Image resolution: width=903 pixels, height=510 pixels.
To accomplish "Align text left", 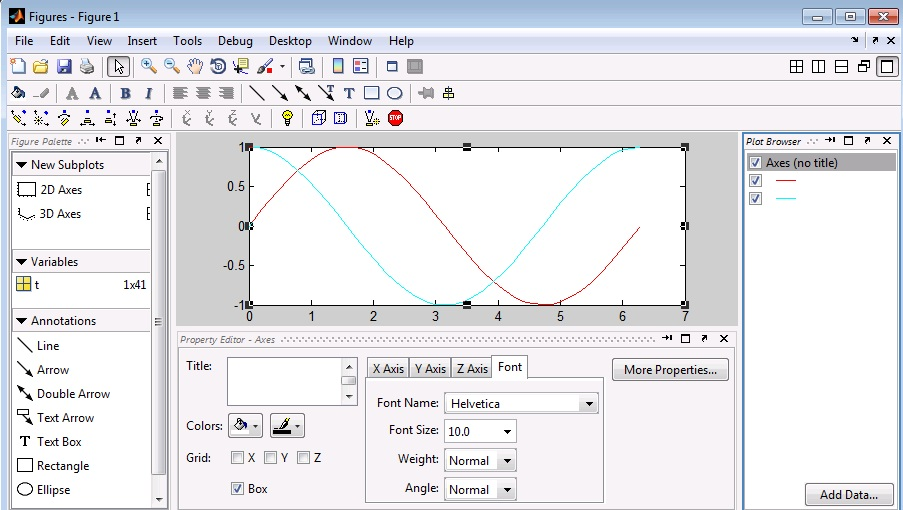I will [180, 93].
